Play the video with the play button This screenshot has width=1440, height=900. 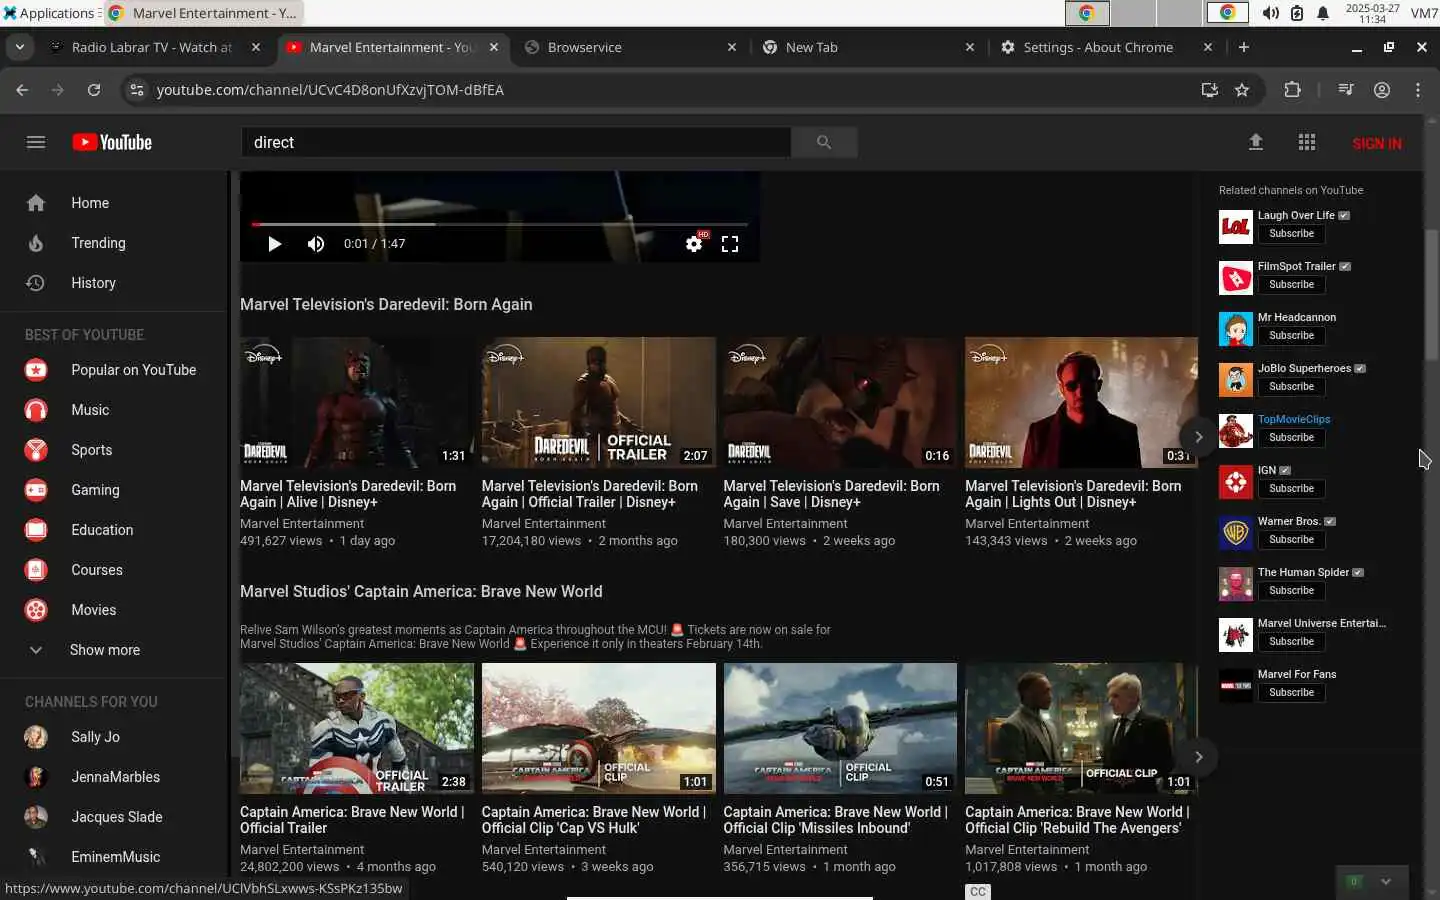click(274, 244)
